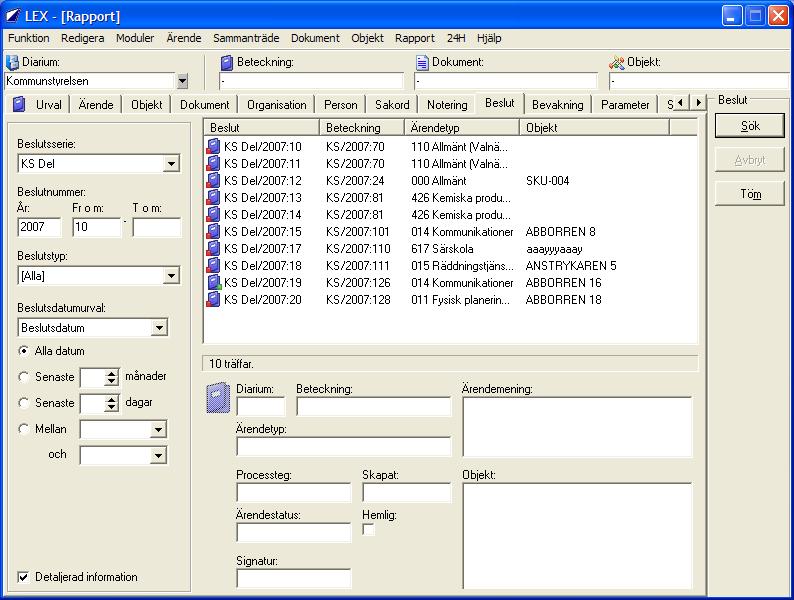
Task: Click the book icon beside Urval tab
Action: (x=19, y=104)
